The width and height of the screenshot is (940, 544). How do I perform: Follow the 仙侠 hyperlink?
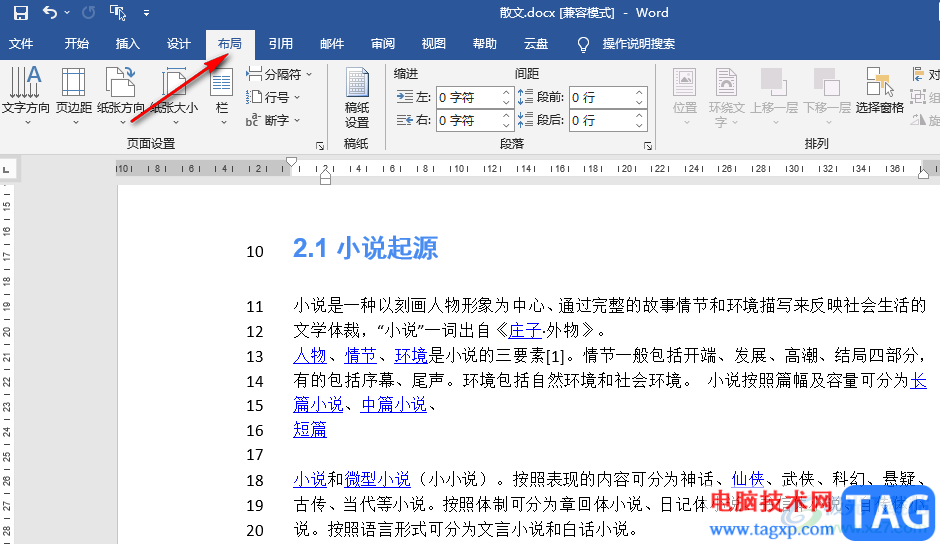[x=748, y=479]
